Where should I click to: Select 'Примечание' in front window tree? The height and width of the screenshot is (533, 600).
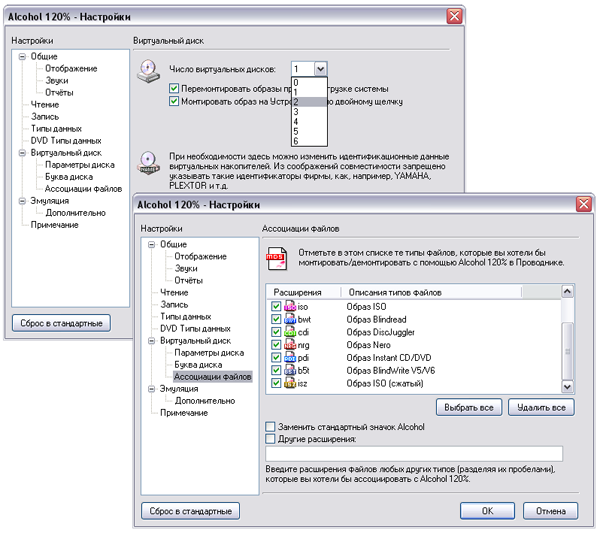tap(184, 413)
